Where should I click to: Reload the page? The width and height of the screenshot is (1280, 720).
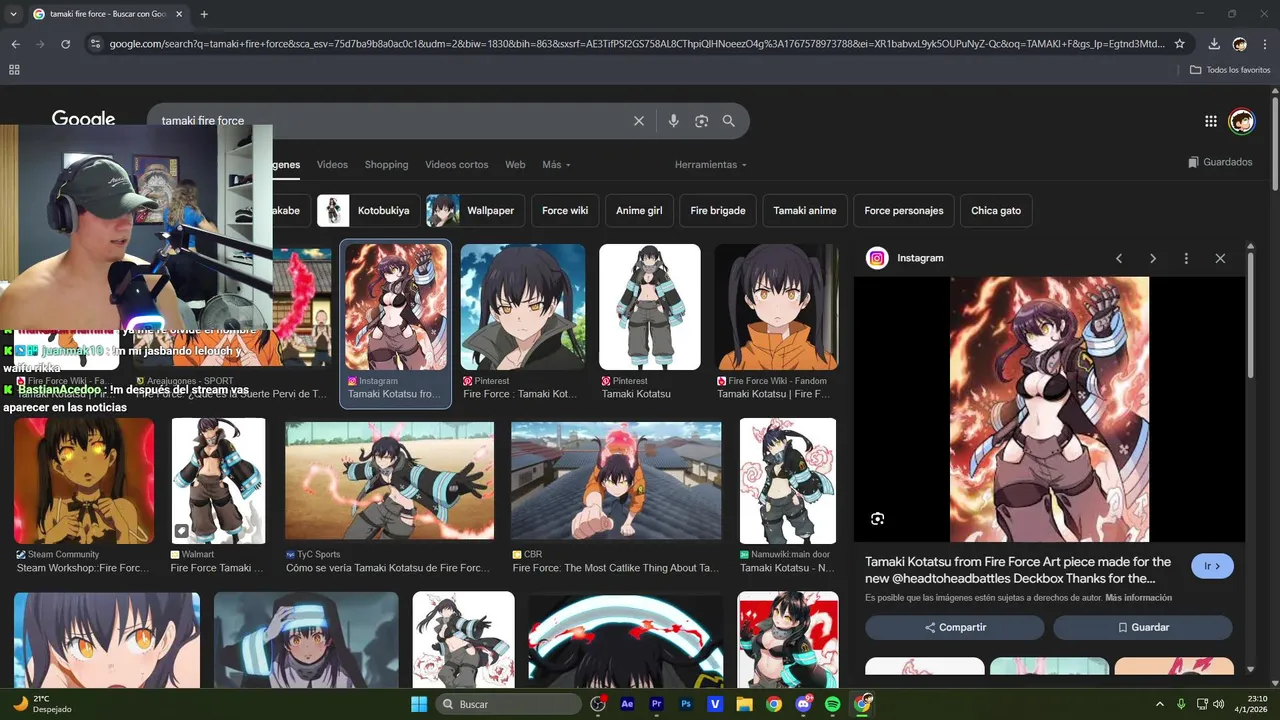click(66, 44)
